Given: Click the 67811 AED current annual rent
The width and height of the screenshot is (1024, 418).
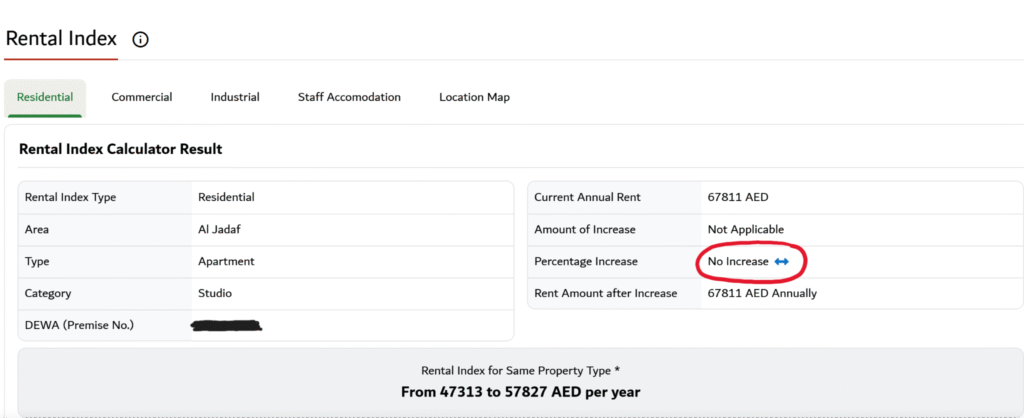Looking at the screenshot, I should point(737,198).
